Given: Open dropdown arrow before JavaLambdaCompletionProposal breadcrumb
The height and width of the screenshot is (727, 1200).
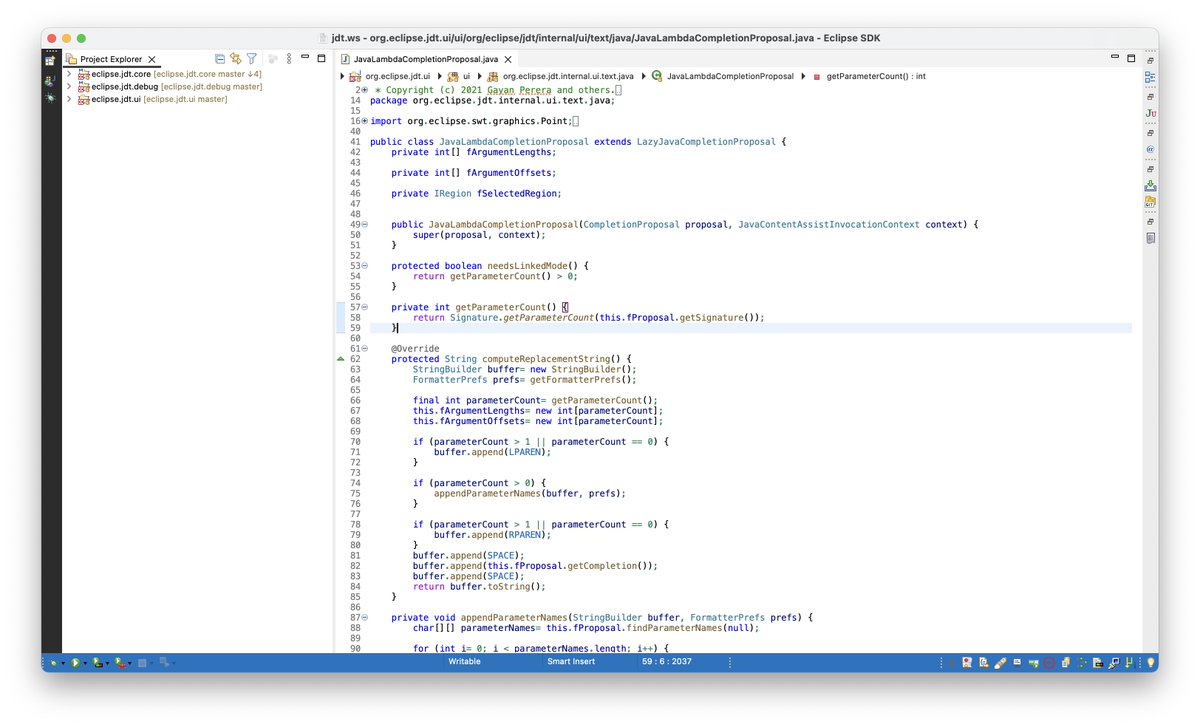Looking at the screenshot, I should [643, 76].
